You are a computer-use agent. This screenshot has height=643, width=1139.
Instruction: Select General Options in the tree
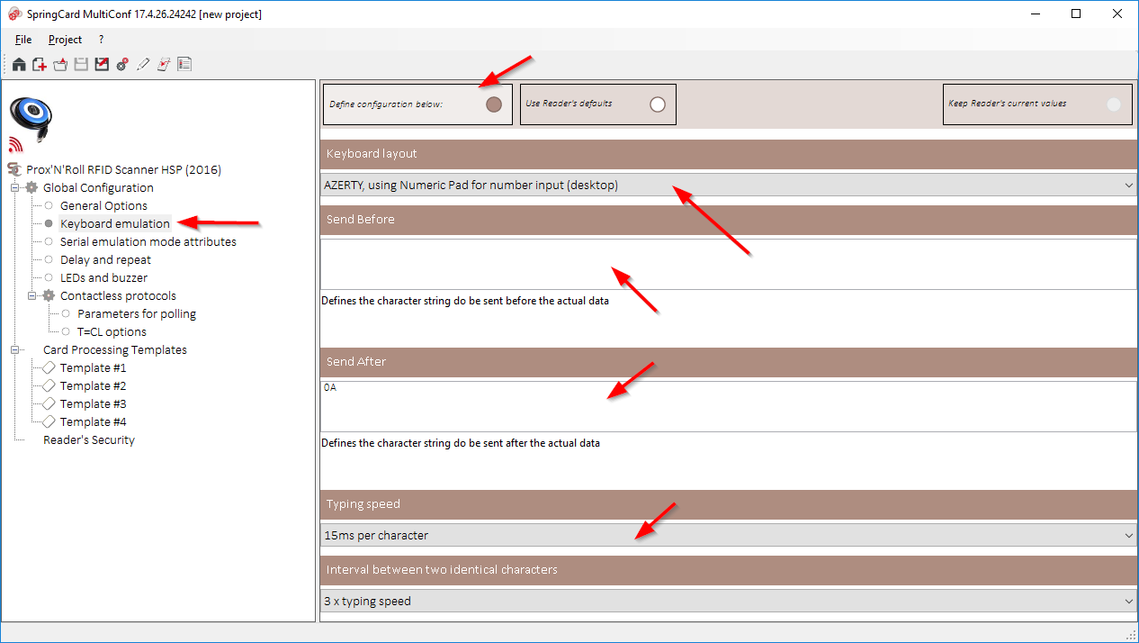104,206
